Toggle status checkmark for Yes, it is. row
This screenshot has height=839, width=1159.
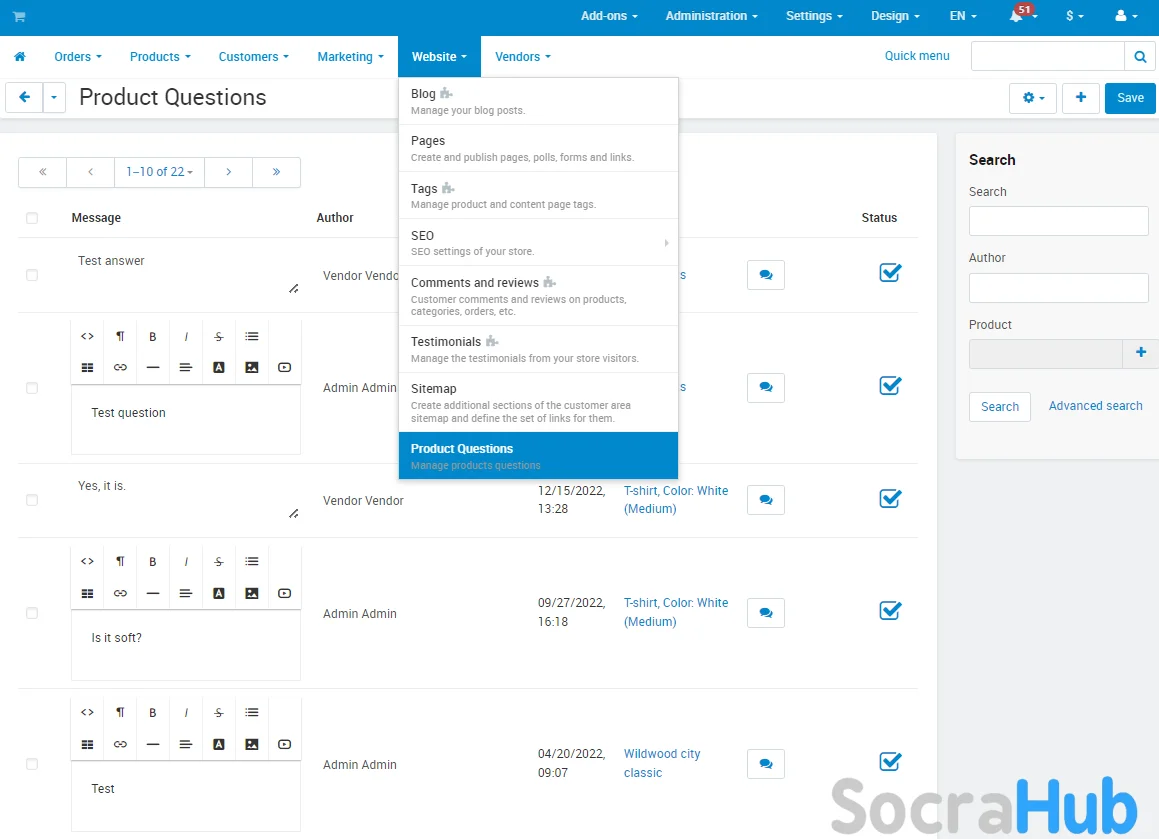click(x=890, y=498)
